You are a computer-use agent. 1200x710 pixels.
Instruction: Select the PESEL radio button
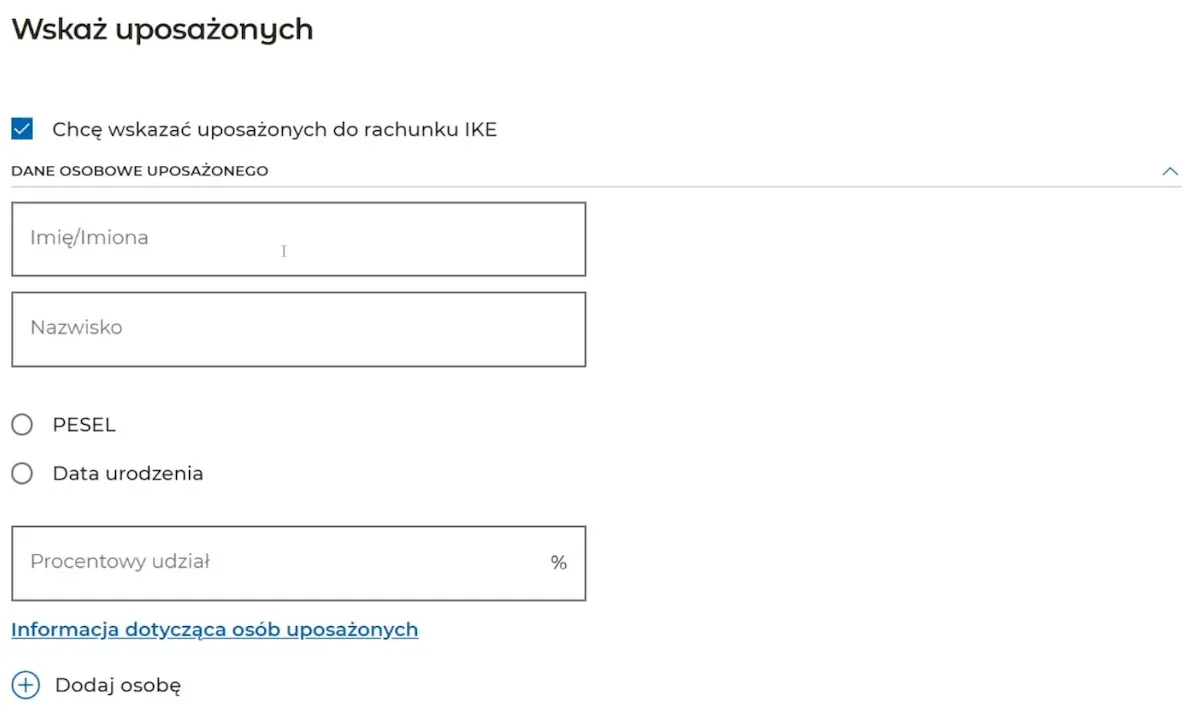(22, 425)
